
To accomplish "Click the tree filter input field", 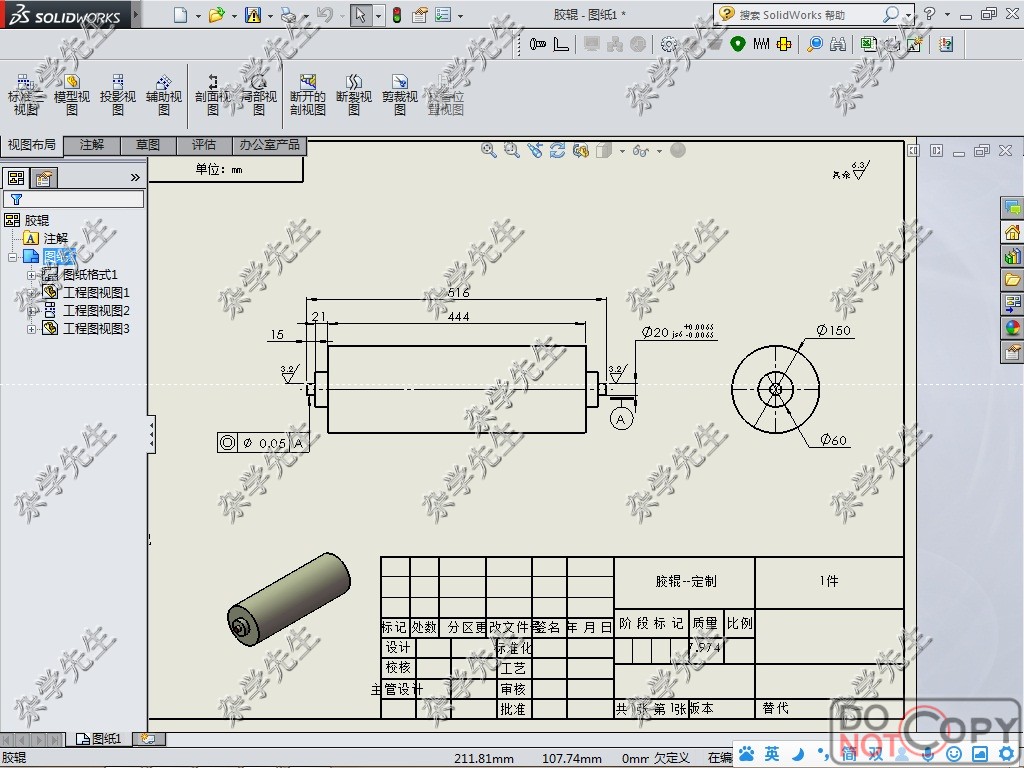I will (74, 199).
